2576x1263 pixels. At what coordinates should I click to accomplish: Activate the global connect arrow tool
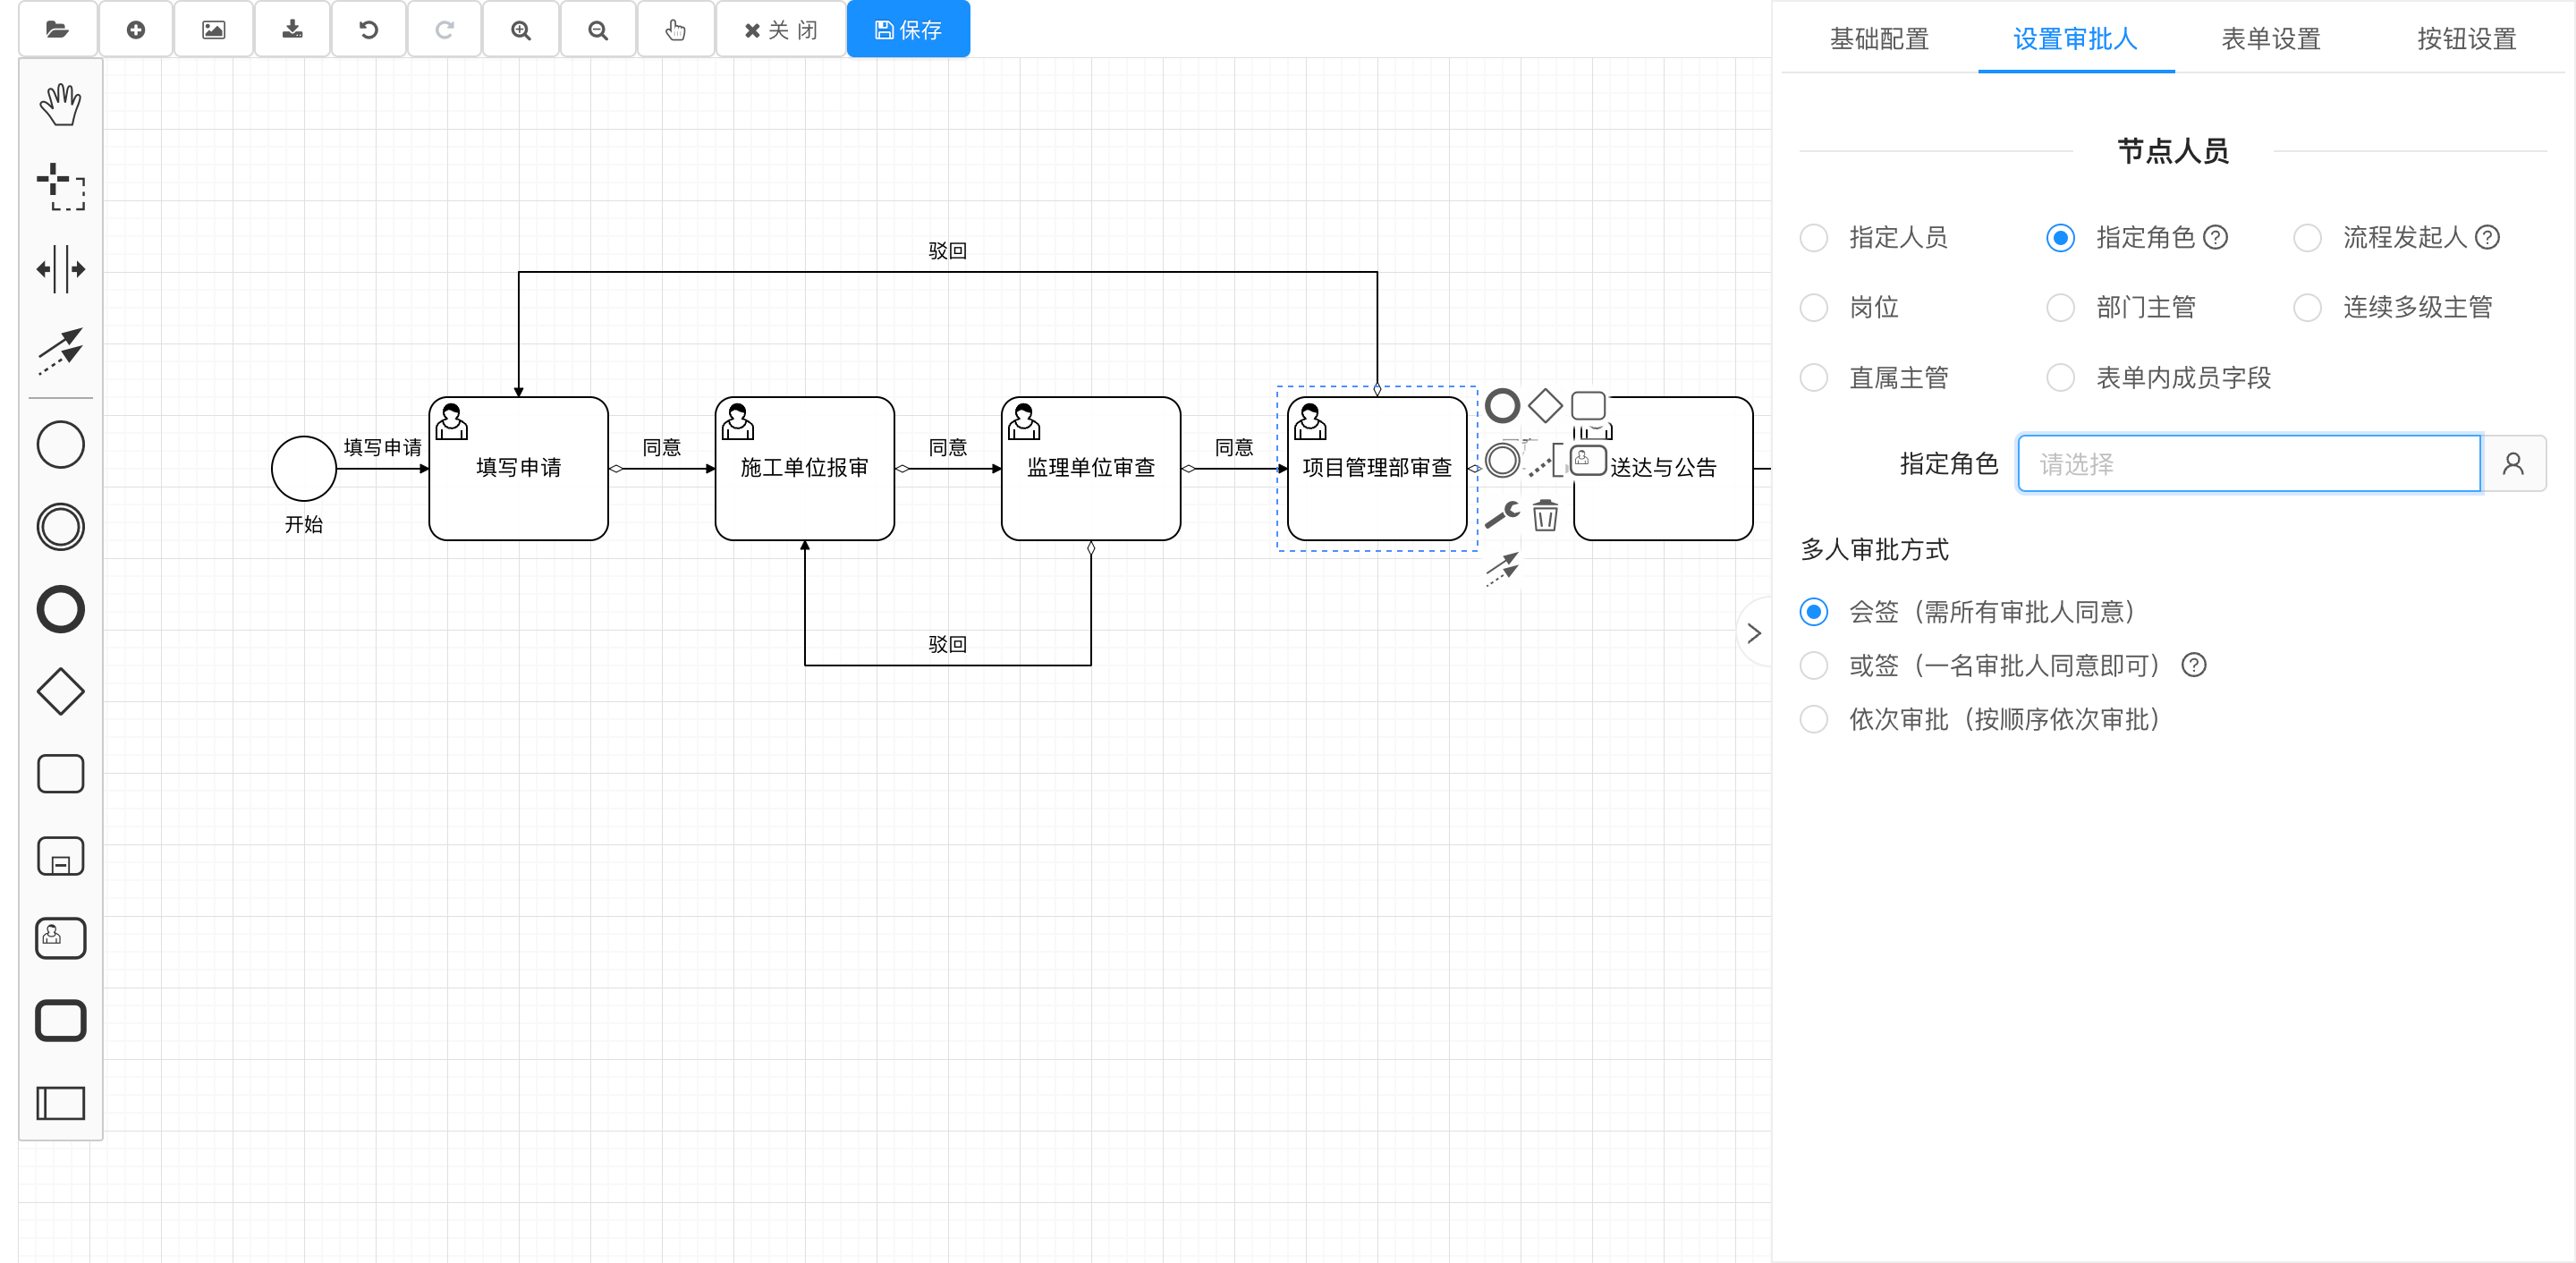click(60, 351)
